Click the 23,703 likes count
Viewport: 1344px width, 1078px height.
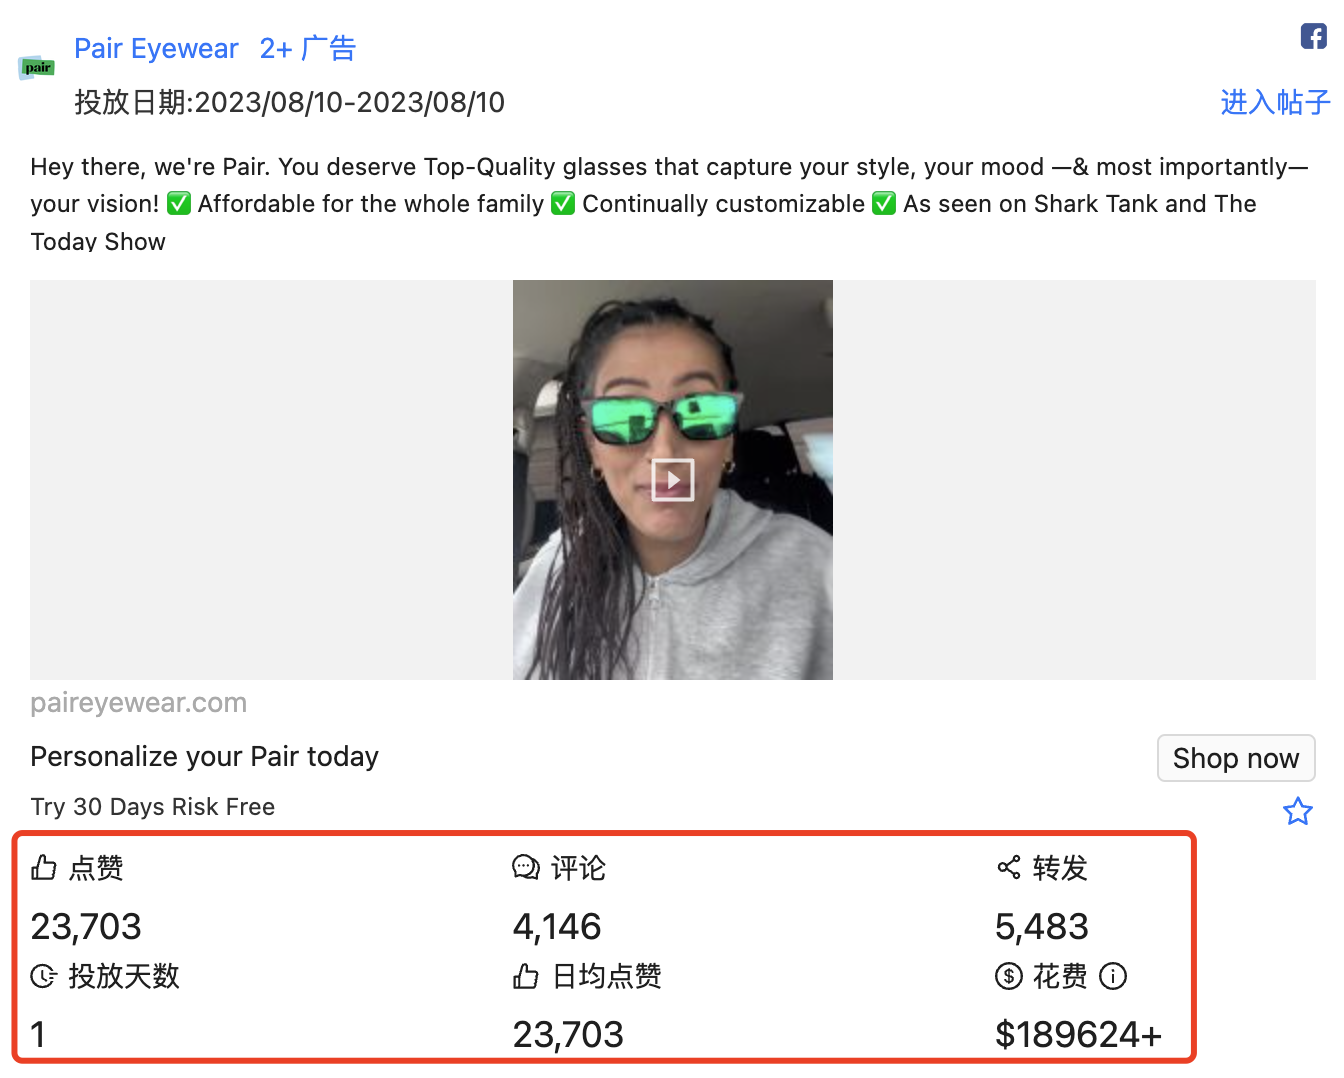pos(86,927)
